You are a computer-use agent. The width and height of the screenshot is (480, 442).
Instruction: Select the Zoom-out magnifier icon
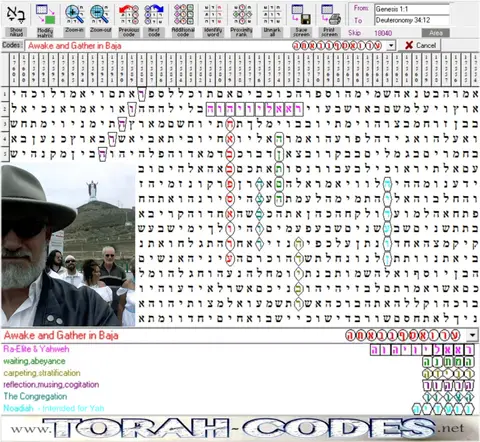coord(100,15)
